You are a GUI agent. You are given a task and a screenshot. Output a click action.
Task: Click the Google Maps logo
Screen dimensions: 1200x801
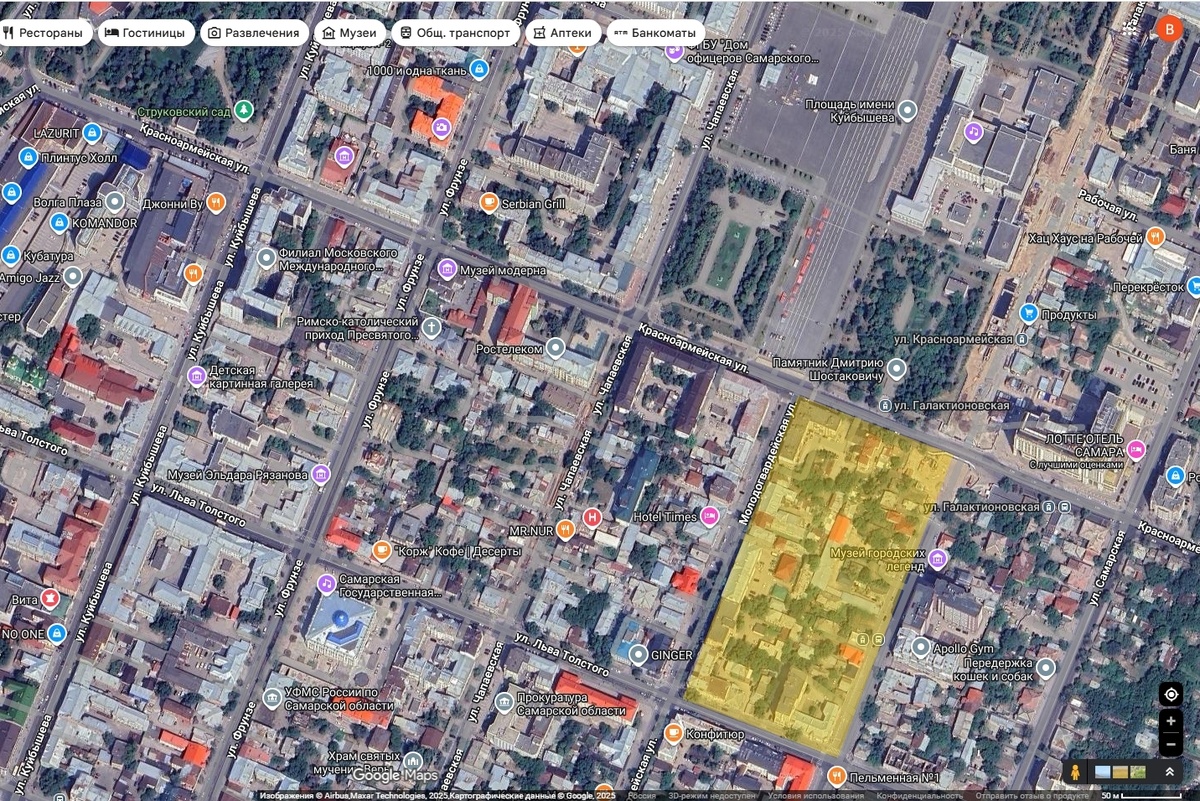pos(394,776)
